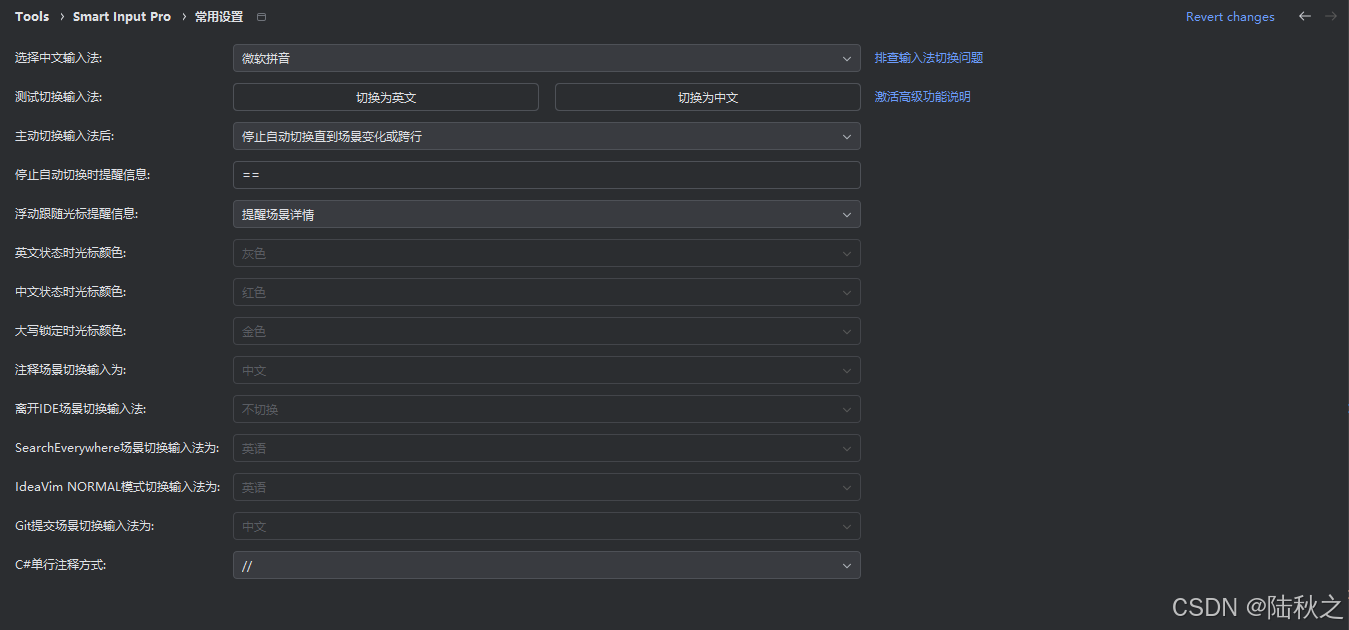Click the C#单行注释方式 label
The height and width of the screenshot is (630, 1349).
click(x=60, y=565)
